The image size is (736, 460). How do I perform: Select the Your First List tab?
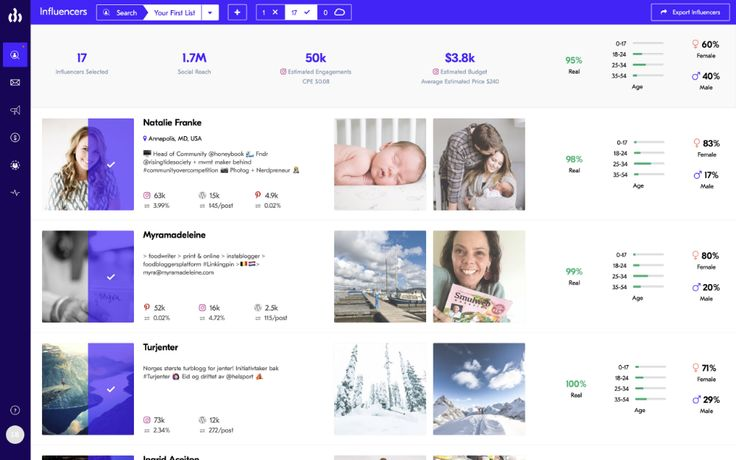click(x=174, y=13)
